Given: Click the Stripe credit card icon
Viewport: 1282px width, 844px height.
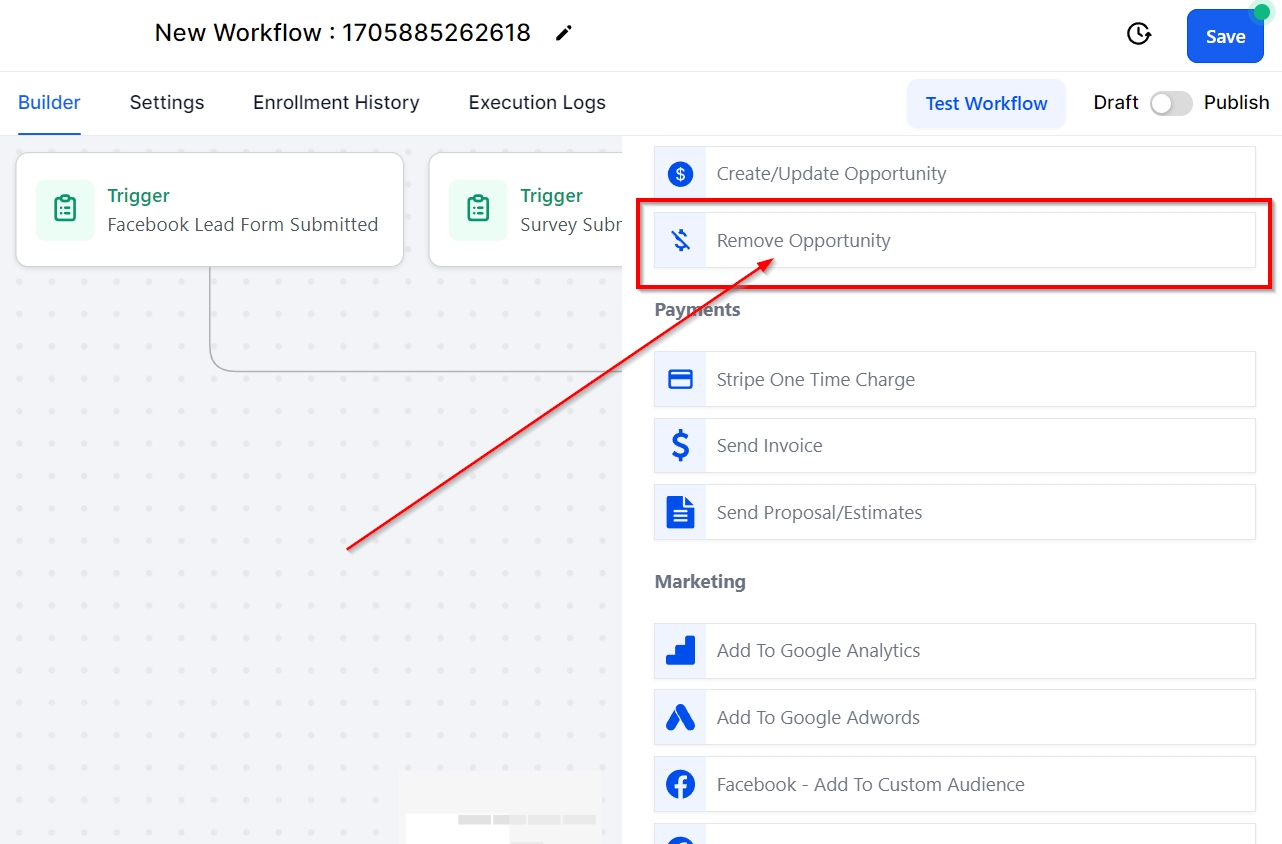Looking at the screenshot, I should 680,380.
